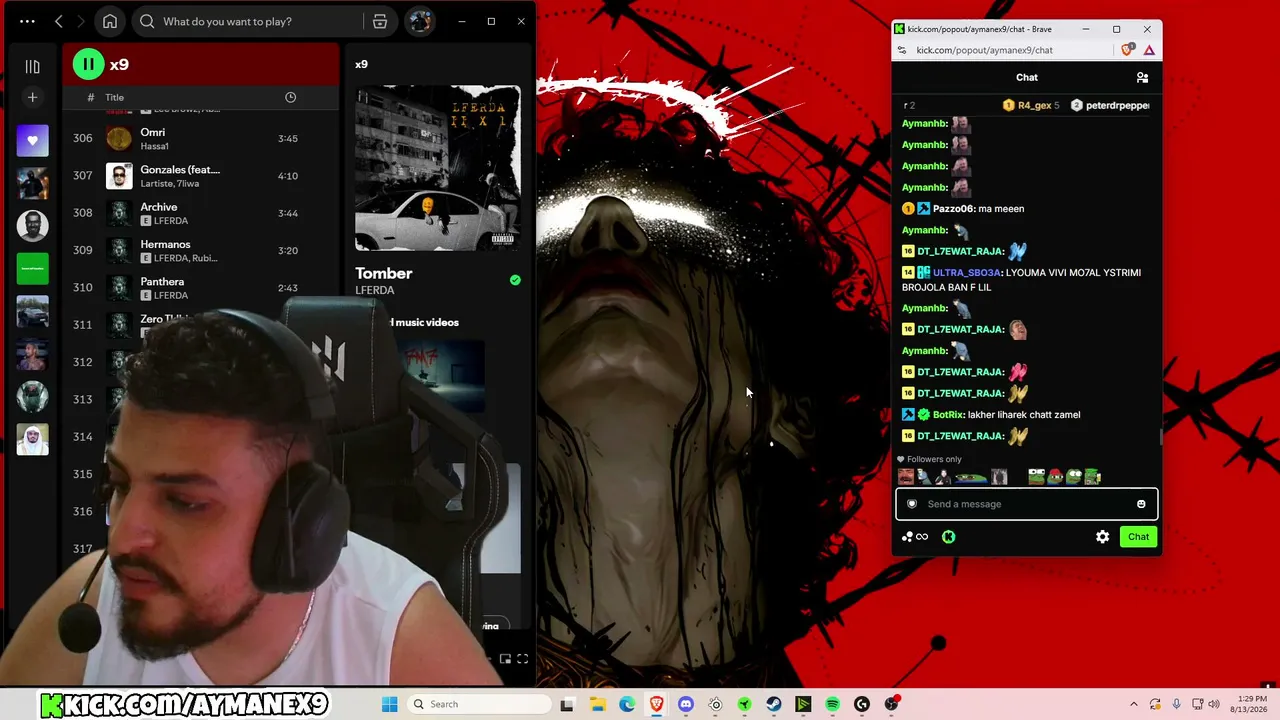Image resolution: width=1280 pixels, height=720 pixels.
Task: Open Task View on the taskbar
Action: (x=568, y=704)
